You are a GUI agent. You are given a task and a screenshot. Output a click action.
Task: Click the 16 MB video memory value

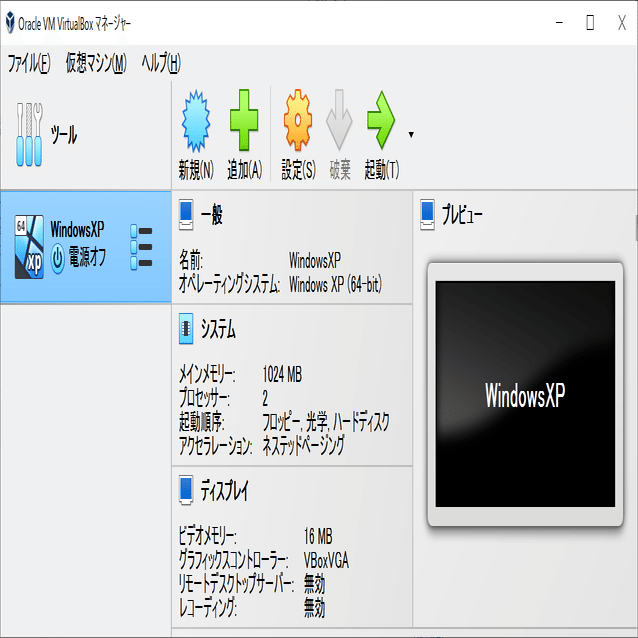tap(318, 536)
